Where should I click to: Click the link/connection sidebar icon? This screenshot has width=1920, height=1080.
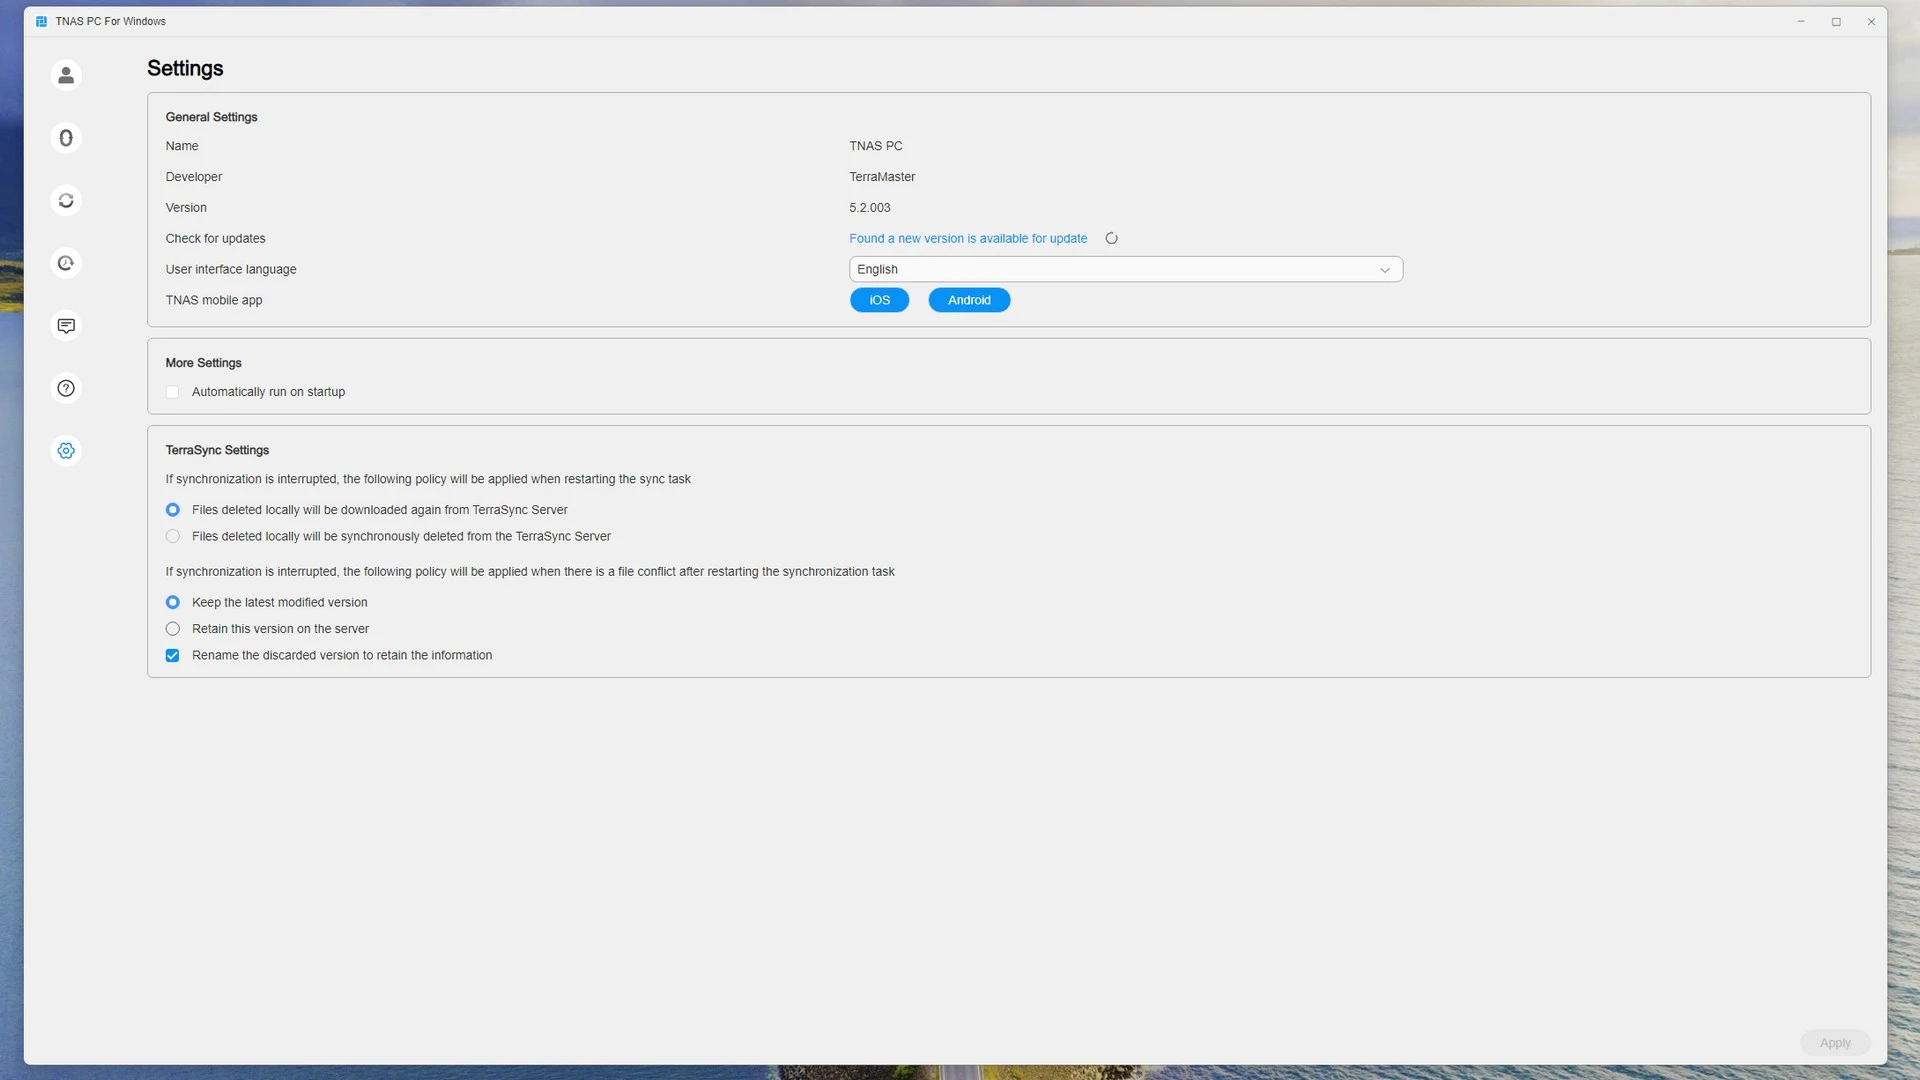pyautogui.click(x=66, y=138)
